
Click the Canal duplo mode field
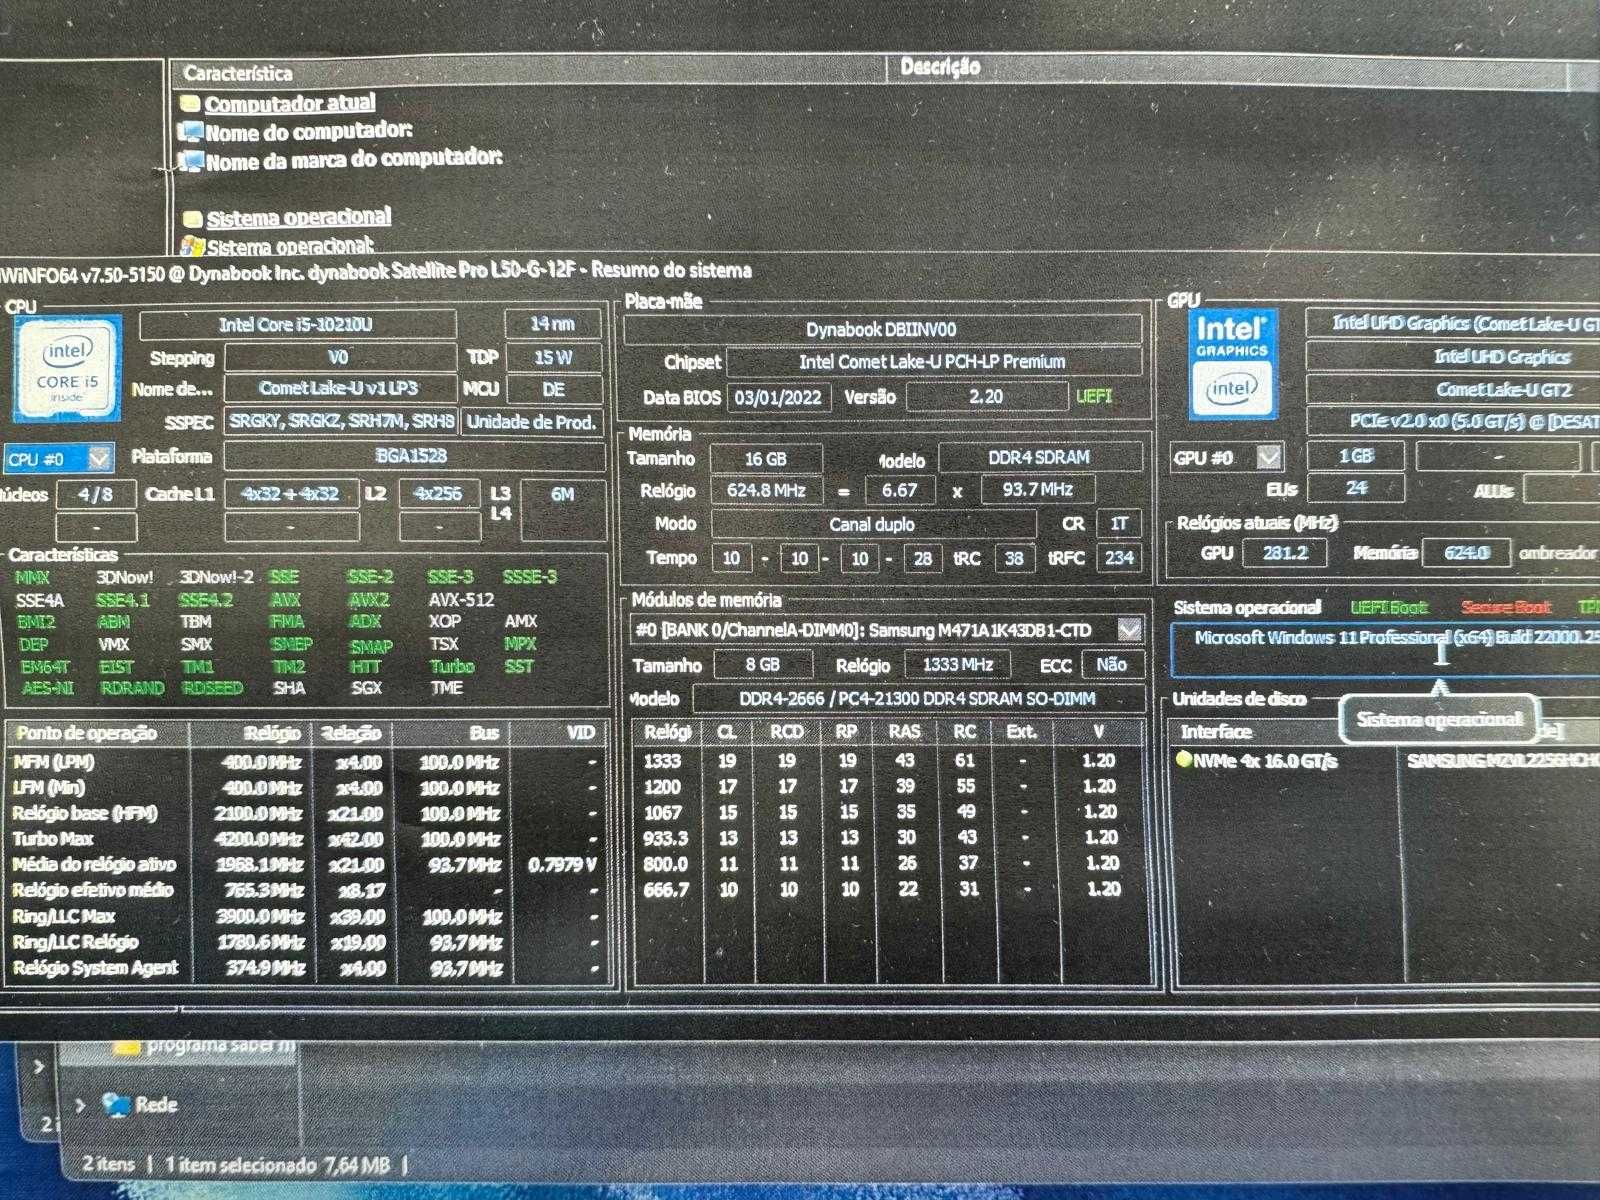click(x=872, y=524)
